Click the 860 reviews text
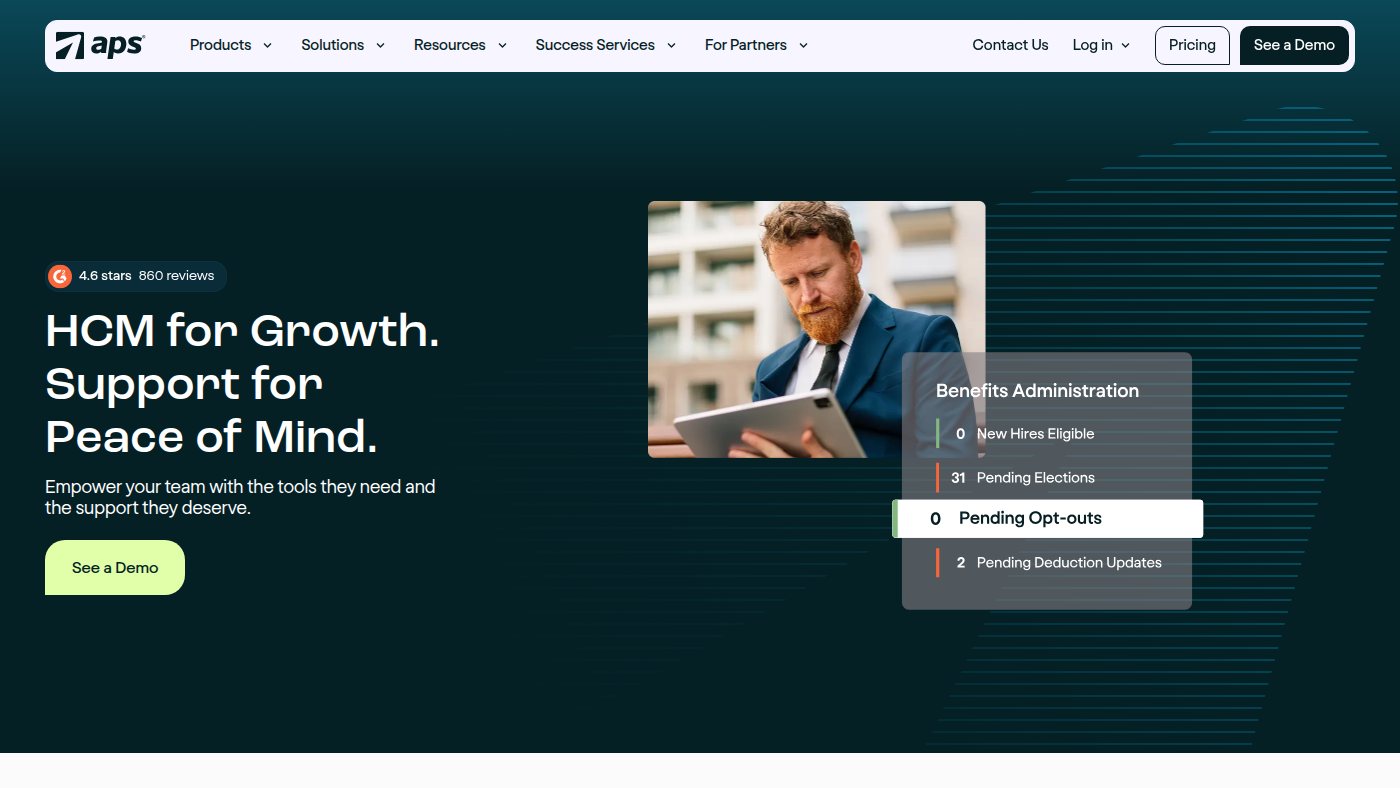This screenshot has height=788, width=1400. tap(176, 276)
